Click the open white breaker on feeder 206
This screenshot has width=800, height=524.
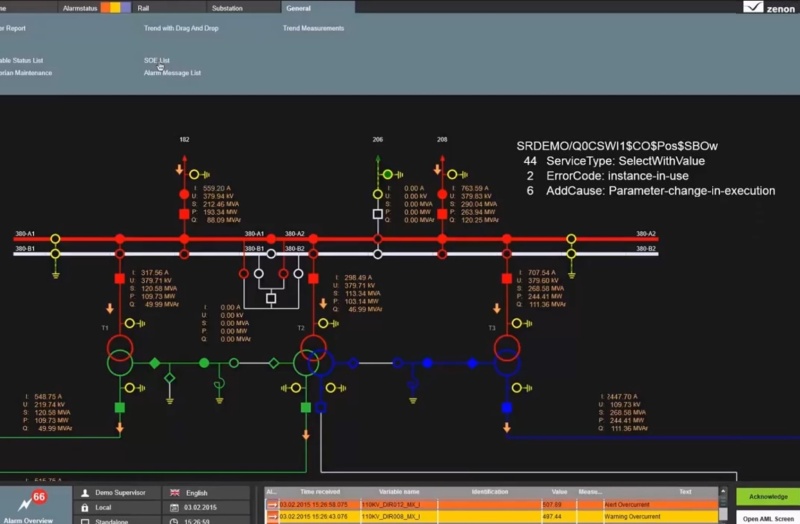[377, 214]
